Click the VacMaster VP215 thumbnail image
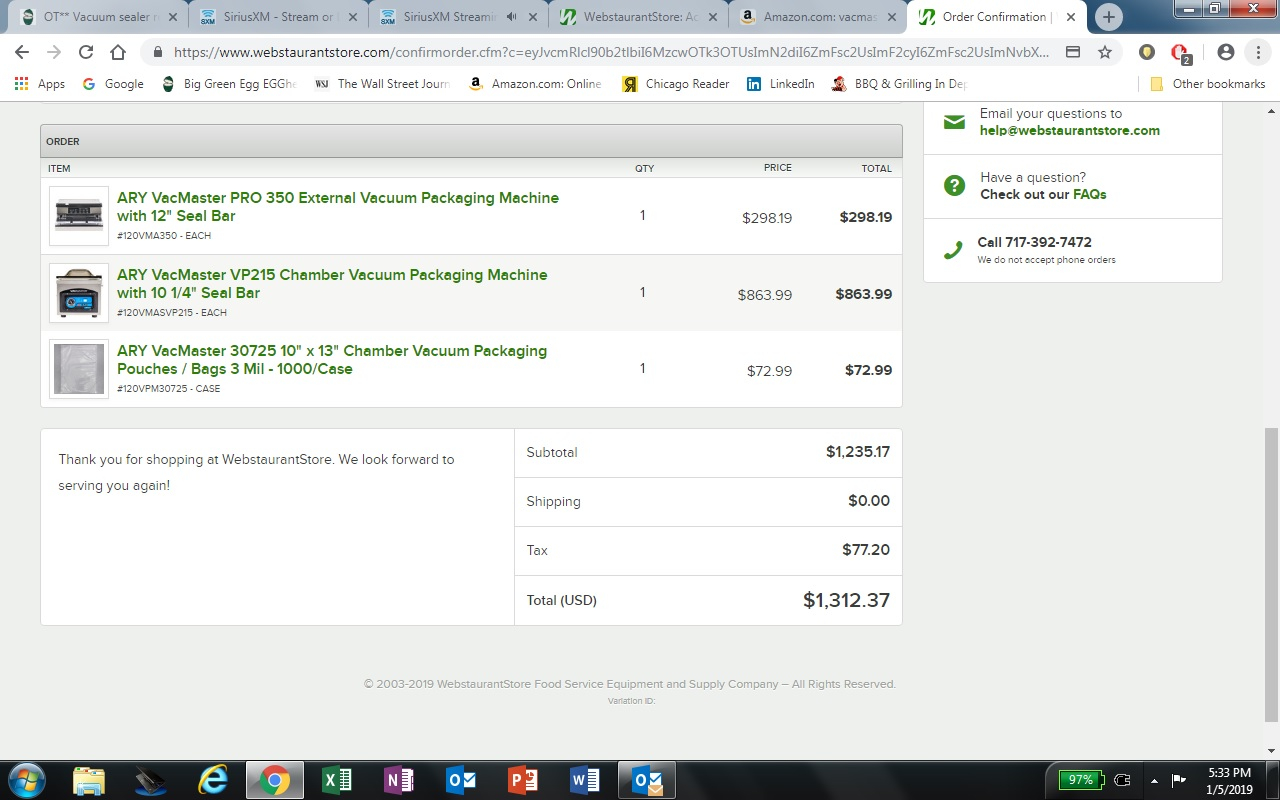 (79, 293)
